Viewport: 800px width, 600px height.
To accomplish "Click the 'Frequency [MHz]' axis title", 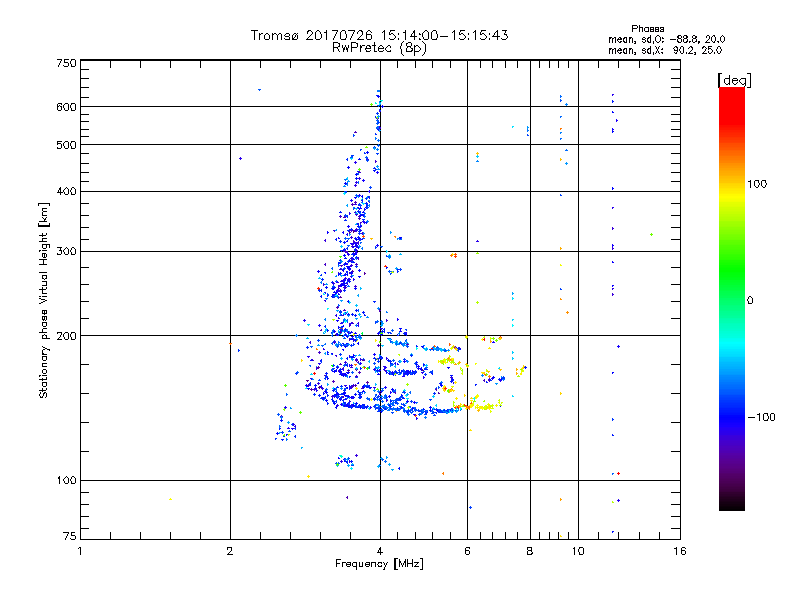I will 380,564.
